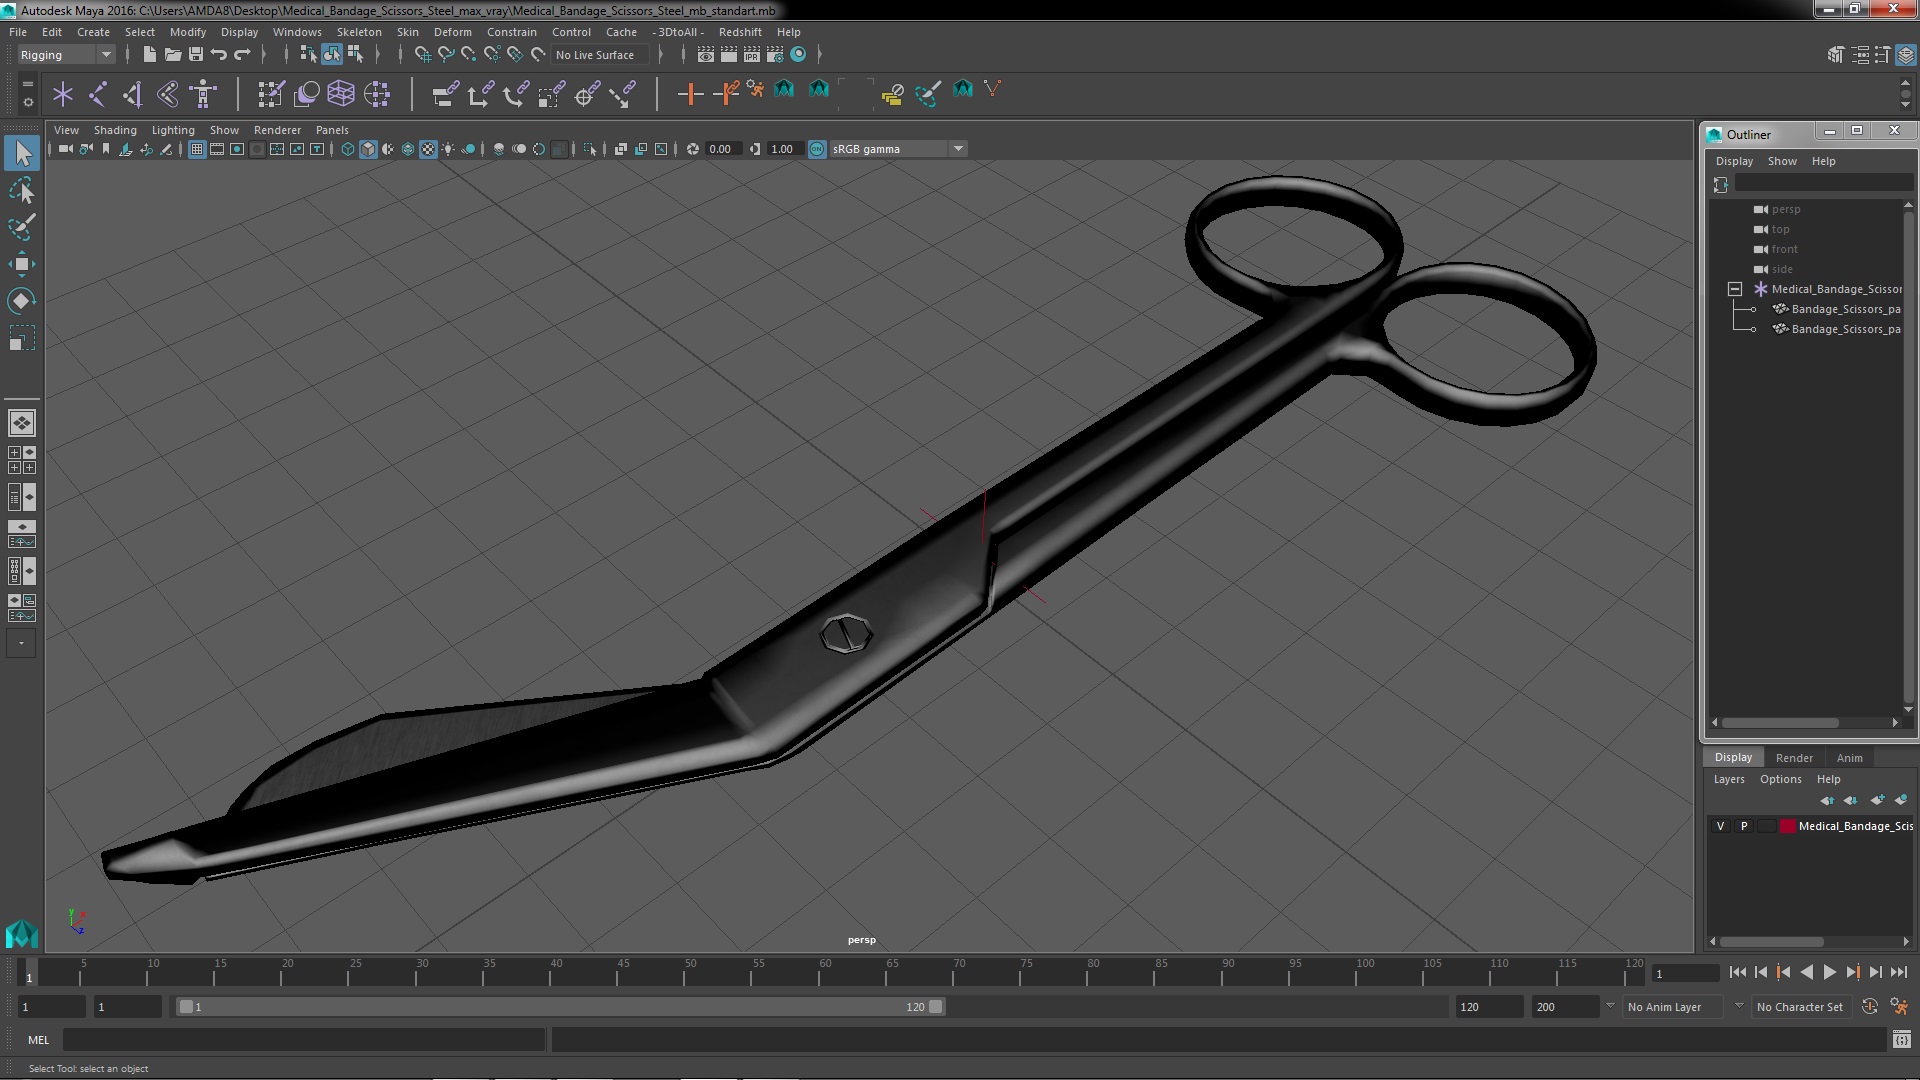
Task: Click the HumanIK skeleton shelf icon
Action: point(203,94)
